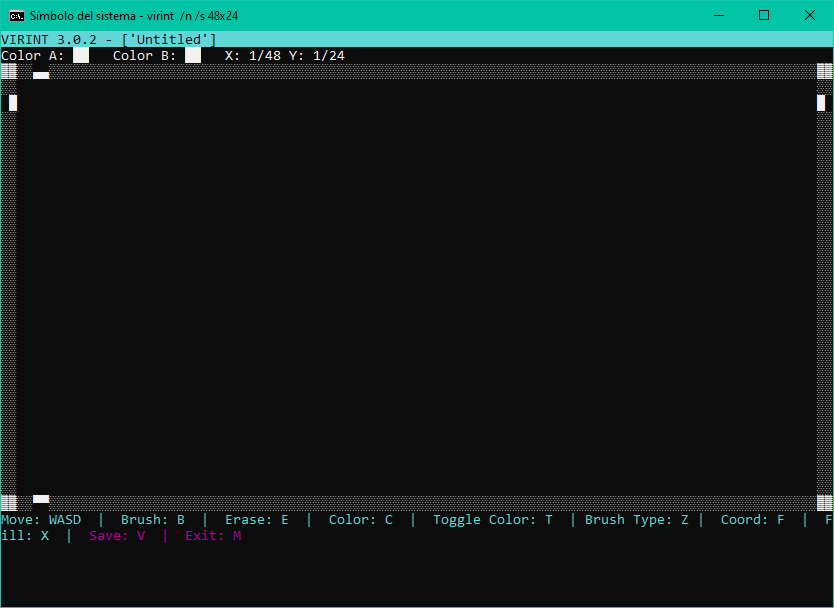Viewport: 834px width, 608px height.
Task: Click the 'Color B:' label
Action: [x=145, y=55]
